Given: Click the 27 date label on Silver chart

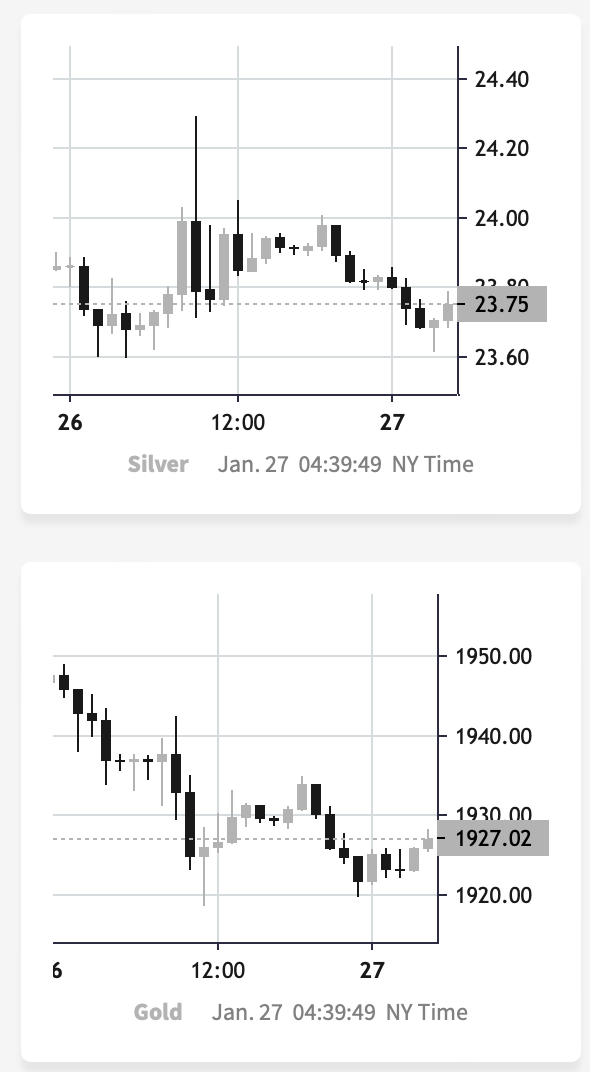Looking at the screenshot, I should click(x=392, y=423).
